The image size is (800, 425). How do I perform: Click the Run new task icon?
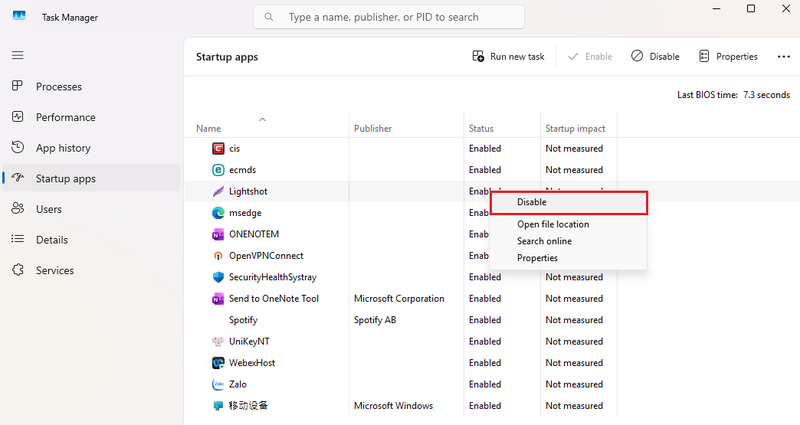coord(478,56)
